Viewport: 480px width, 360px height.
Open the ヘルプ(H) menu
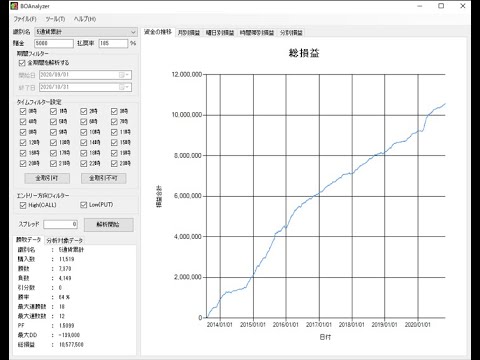pos(85,19)
